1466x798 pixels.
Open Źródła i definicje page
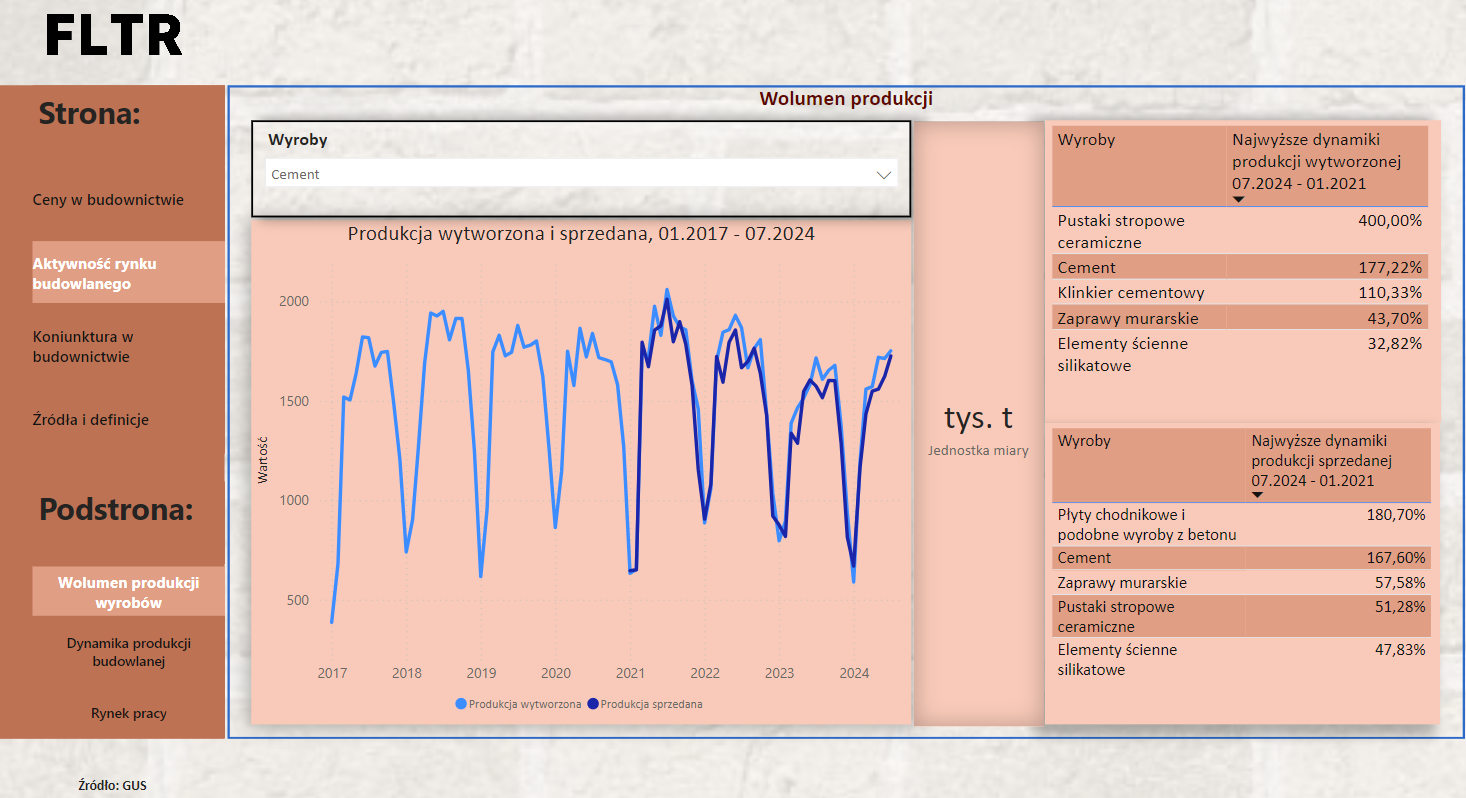(x=91, y=420)
